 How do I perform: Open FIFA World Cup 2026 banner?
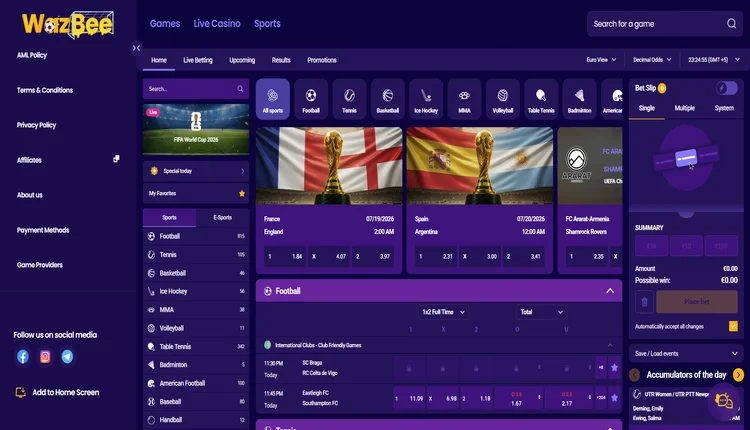point(196,129)
